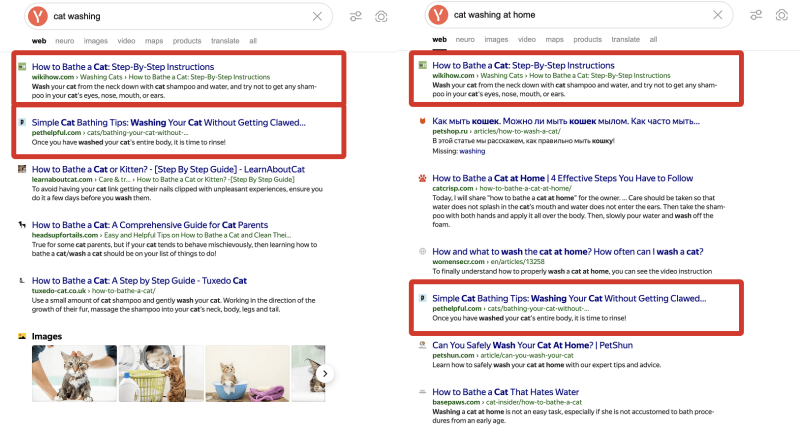This screenshot has height=434, width=800.
Task: Select 'video' tab in right panel
Action: click(x=527, y=39)
